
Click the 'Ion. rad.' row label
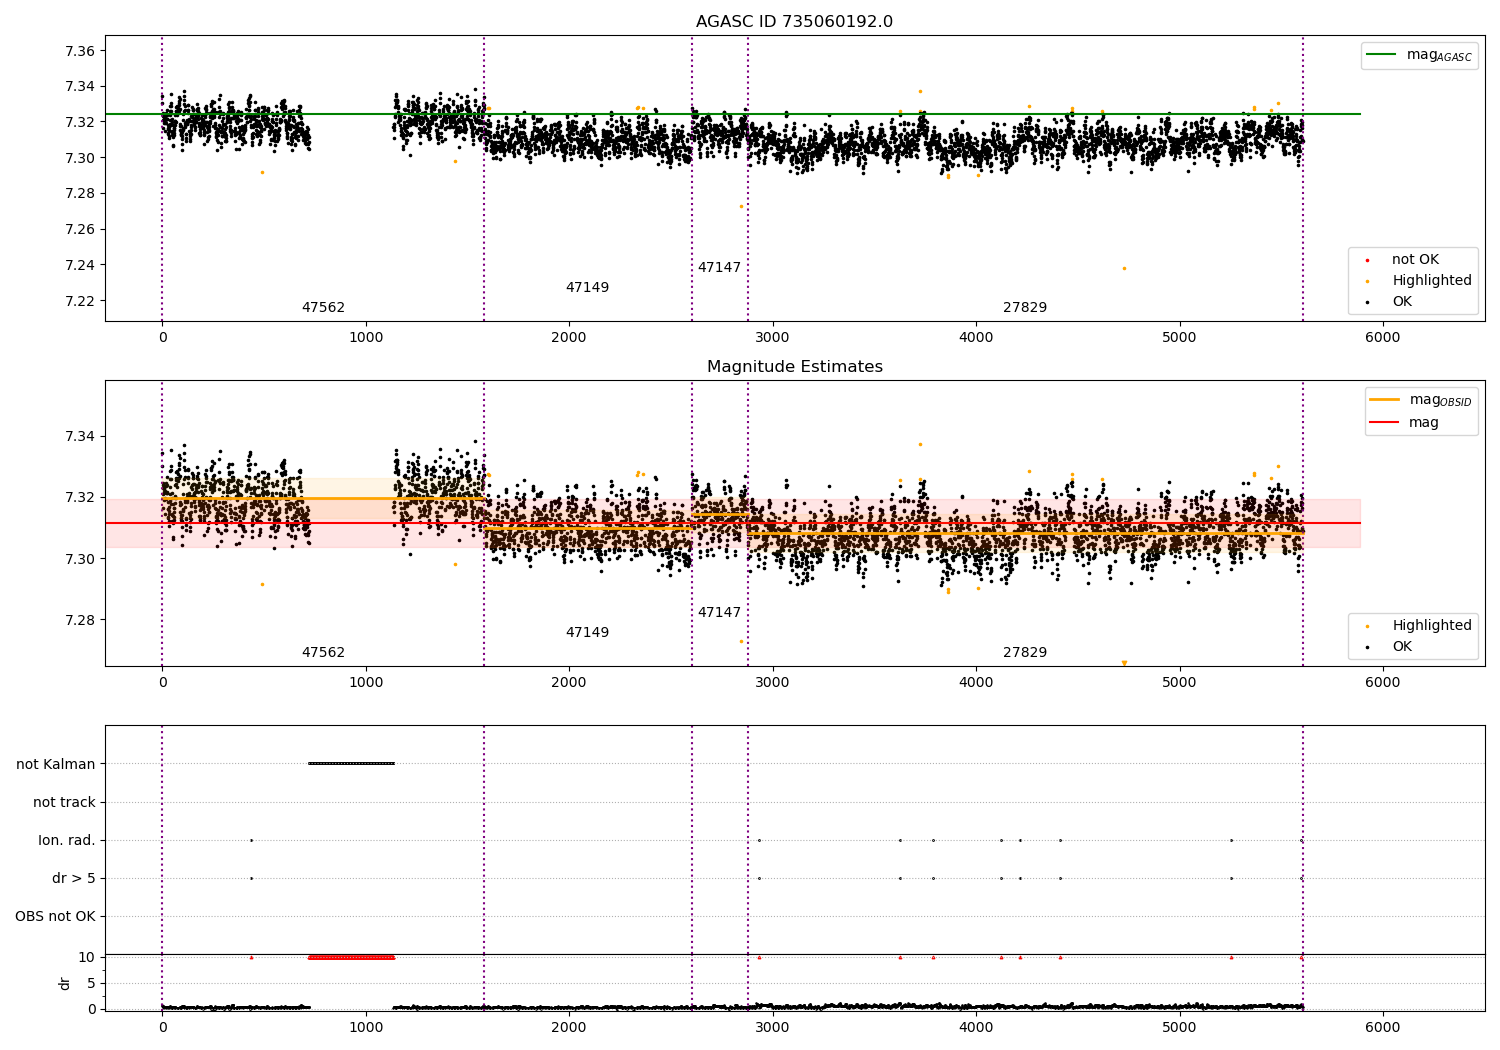click(67, 840)
